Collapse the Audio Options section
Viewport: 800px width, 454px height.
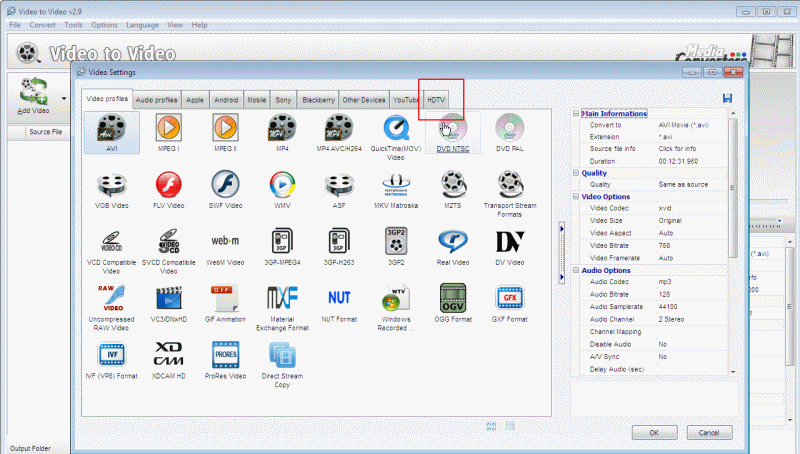coord(576,270)
